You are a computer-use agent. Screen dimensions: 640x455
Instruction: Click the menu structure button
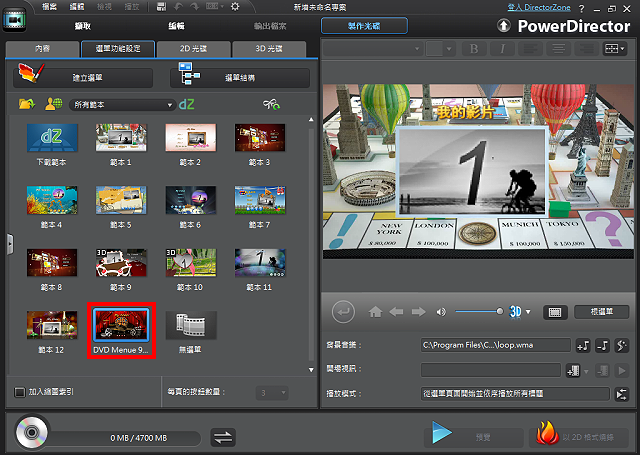pyautogui.click(x=240, y=77)
